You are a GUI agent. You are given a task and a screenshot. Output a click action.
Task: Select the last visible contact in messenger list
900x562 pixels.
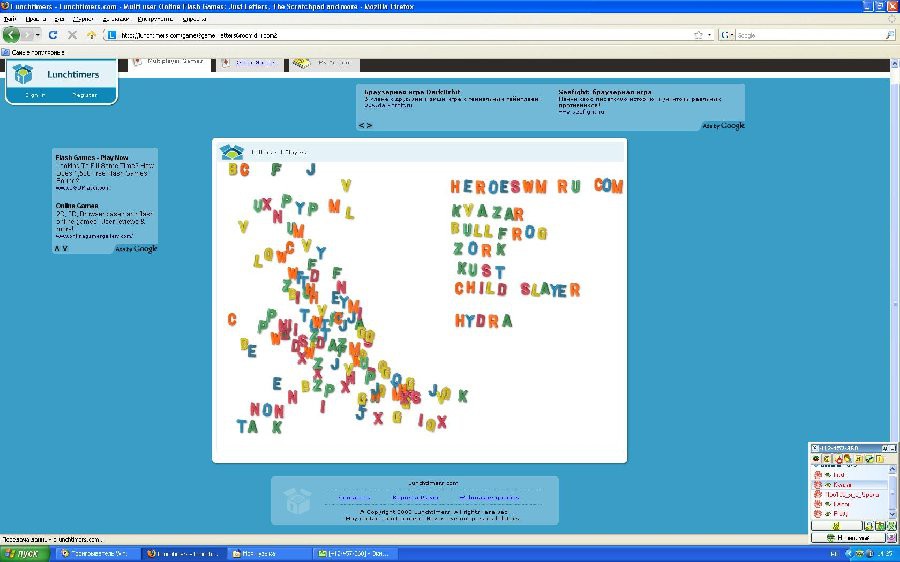(x=849, y=514)
